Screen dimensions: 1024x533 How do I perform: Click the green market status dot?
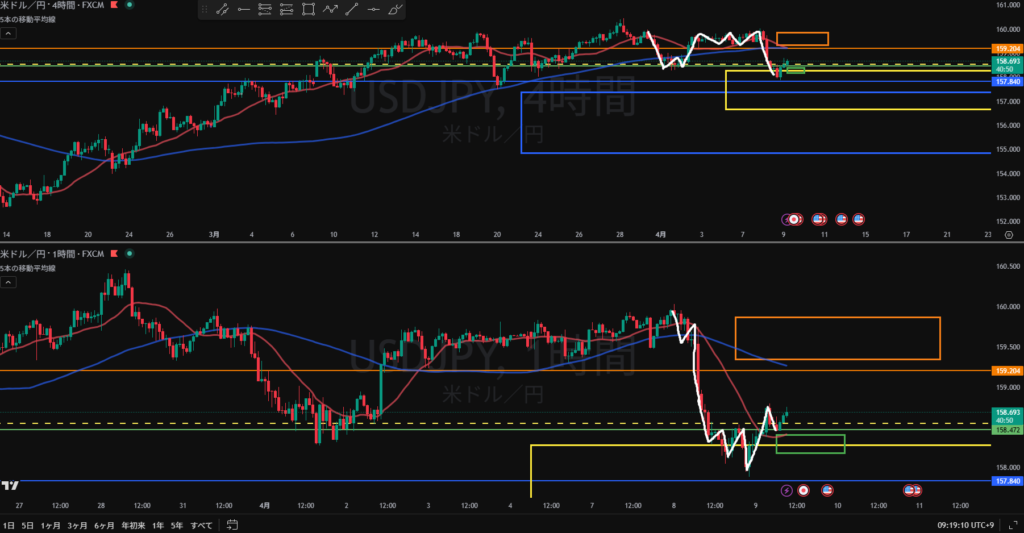(x=129, y=5)
